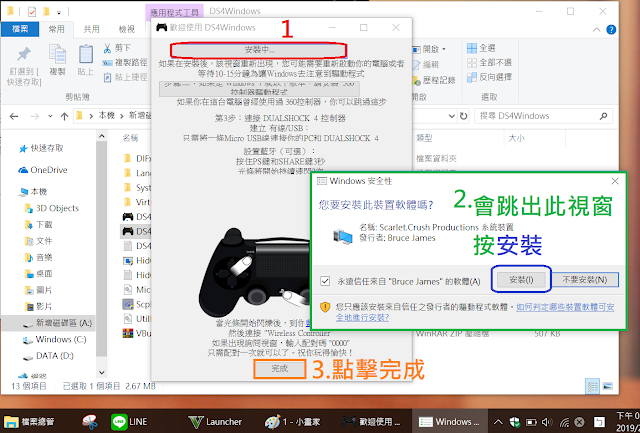The height and width of the screenshot is (433, 640).
Task: Open 圖片 folder in sidebar
Action: [39, 290]
